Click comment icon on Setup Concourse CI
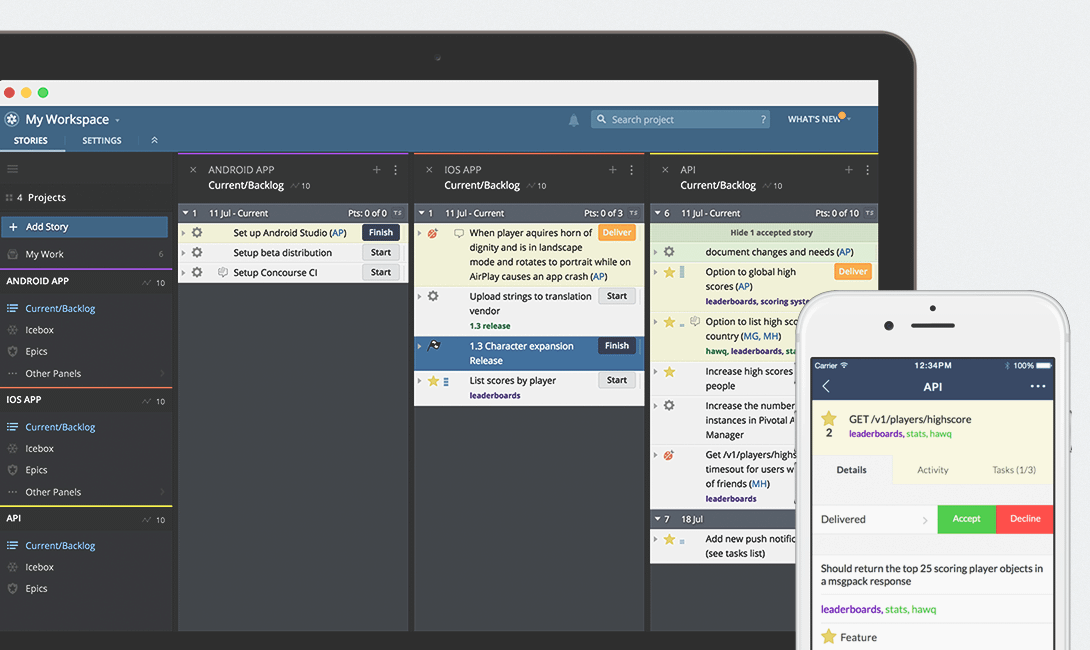The width and height of the screenshot is (1090, 650). pyautogui.click(x=222, y=273)
